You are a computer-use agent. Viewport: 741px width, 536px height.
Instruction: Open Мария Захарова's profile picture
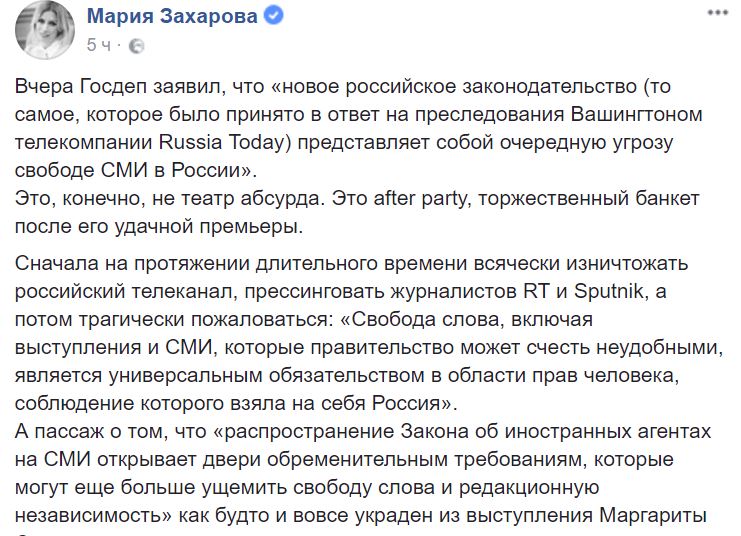click(45, 31)
